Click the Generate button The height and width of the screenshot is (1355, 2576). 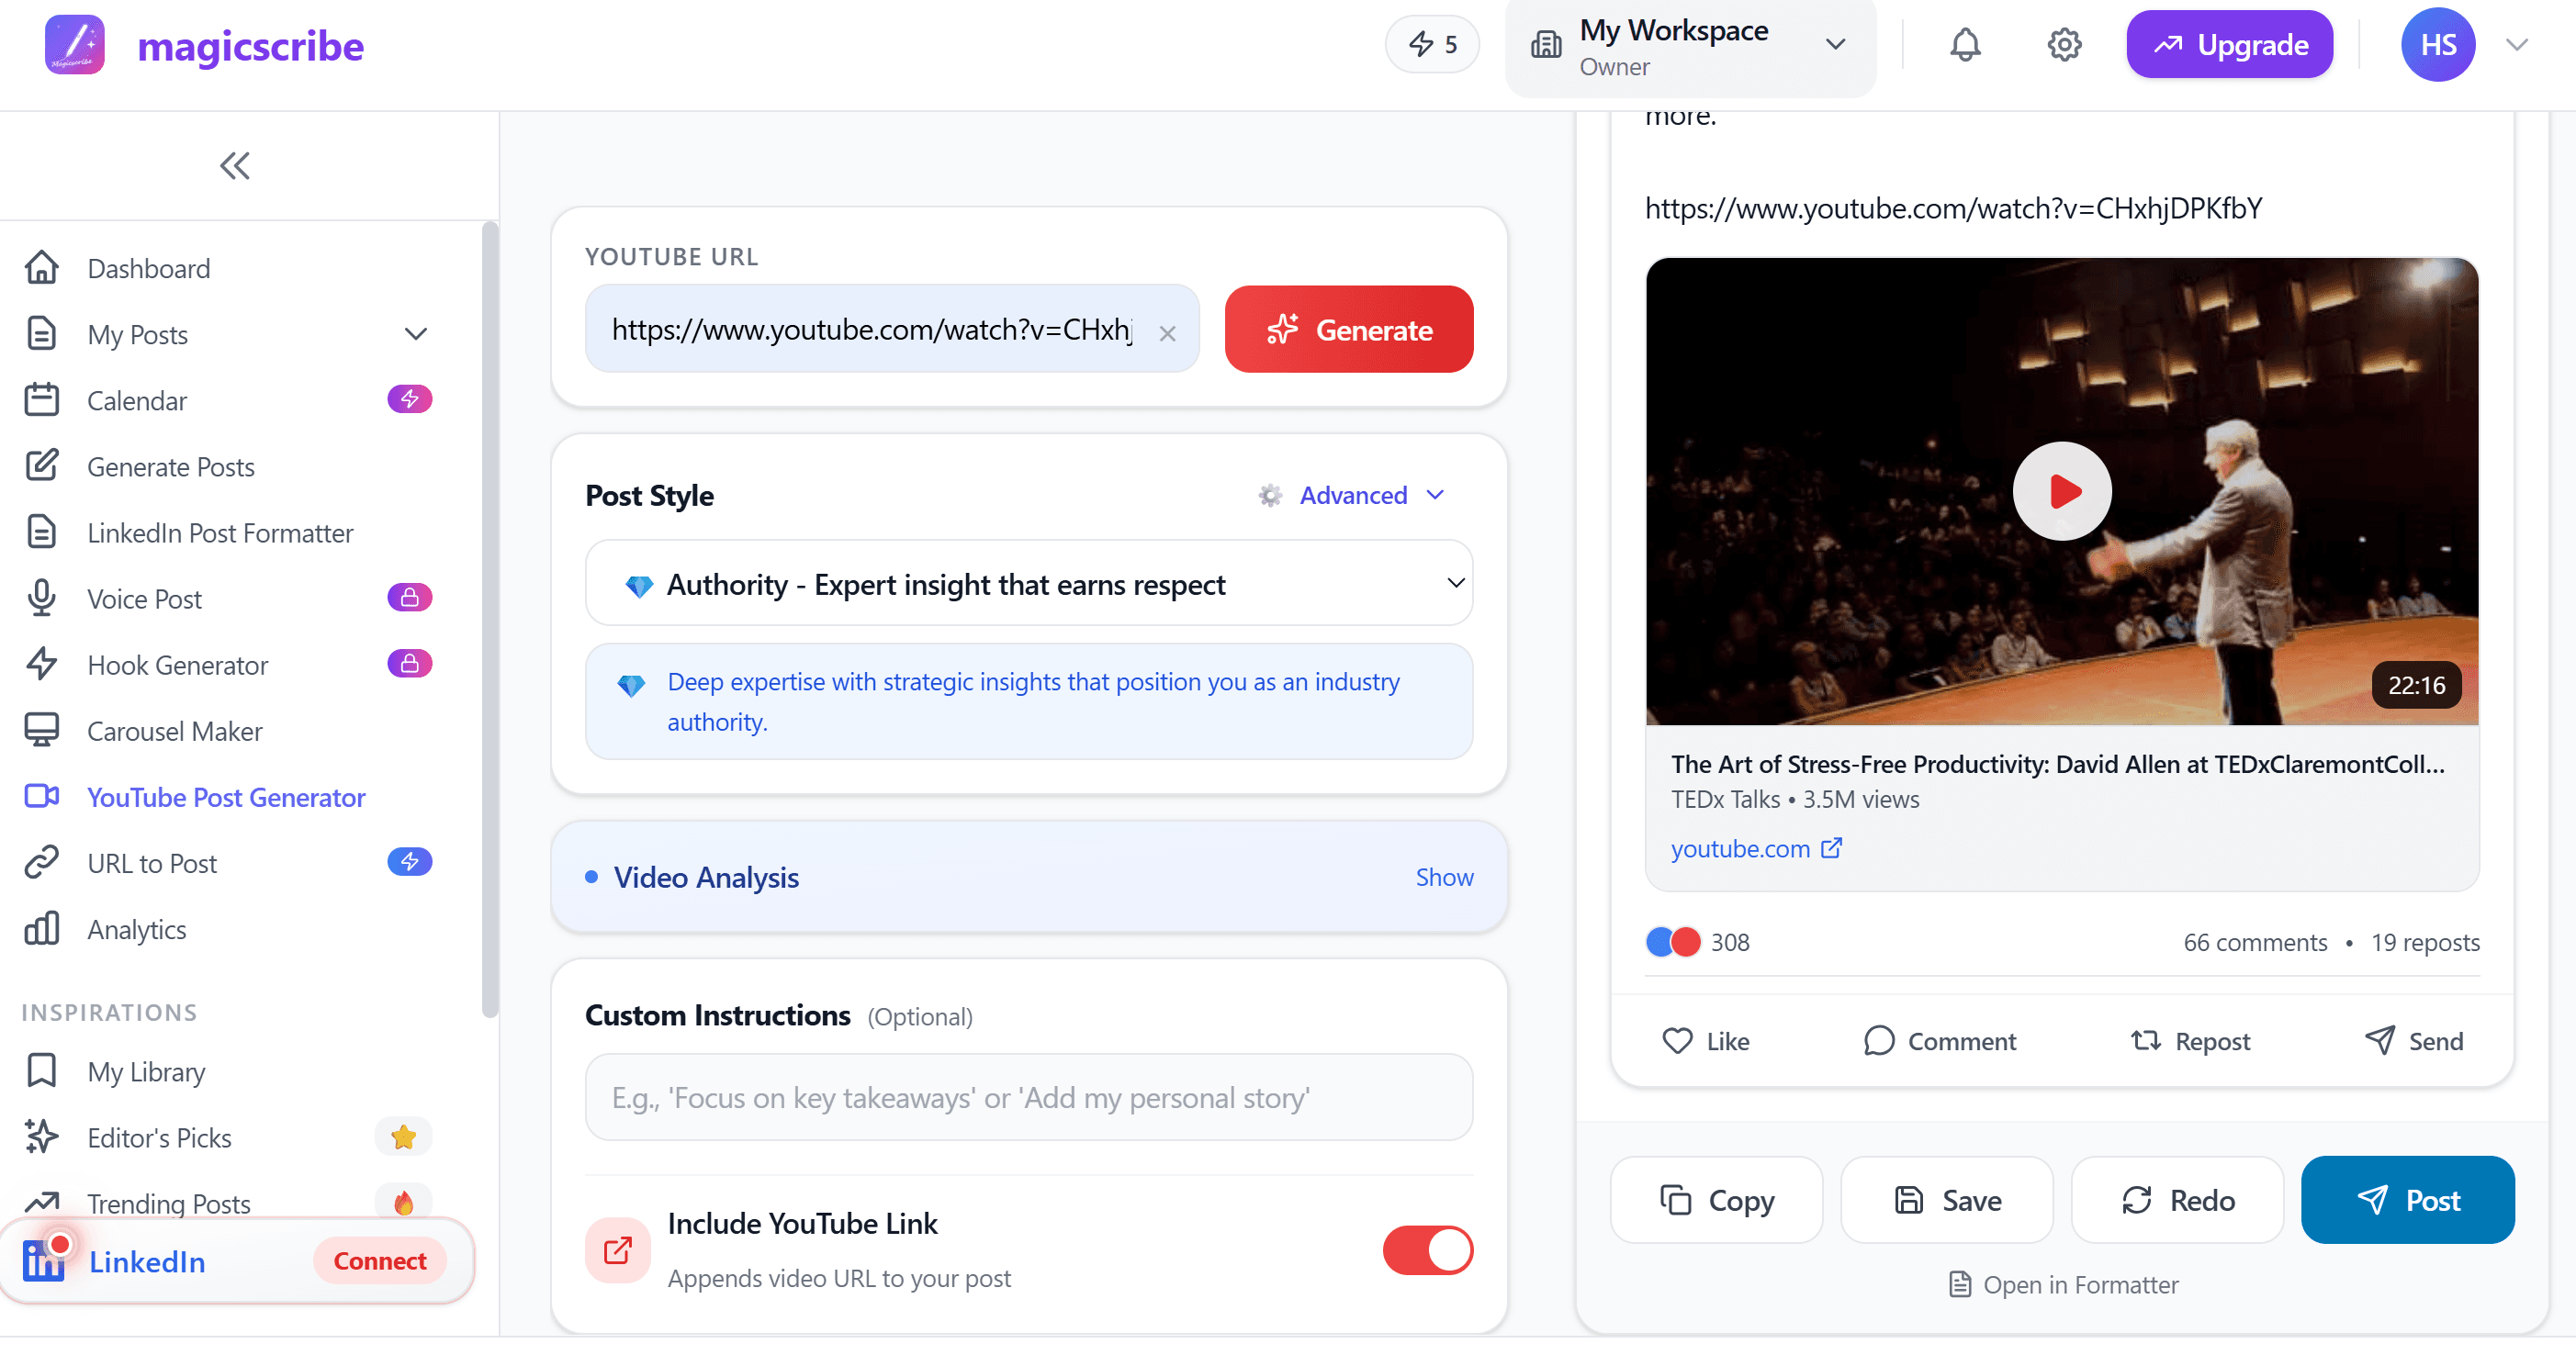pyautogui.click(x=1349, y=329)
